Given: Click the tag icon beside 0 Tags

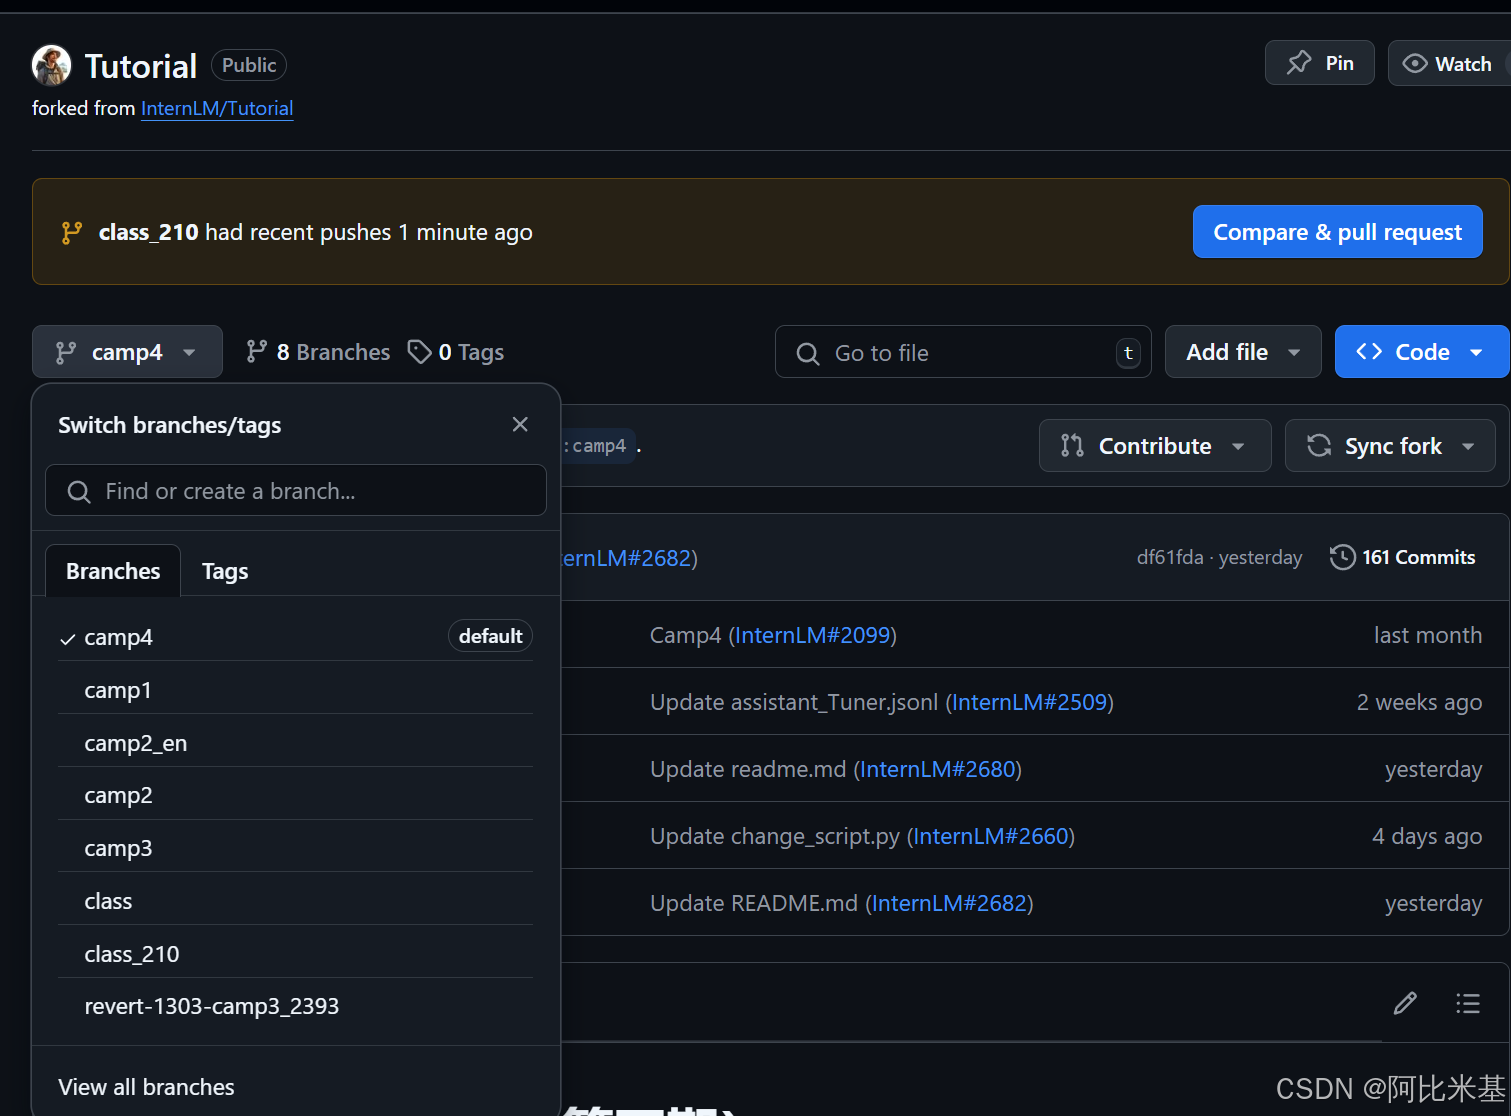Looking at the screenshot, I should pyautogui.click(x=419, y=351).
